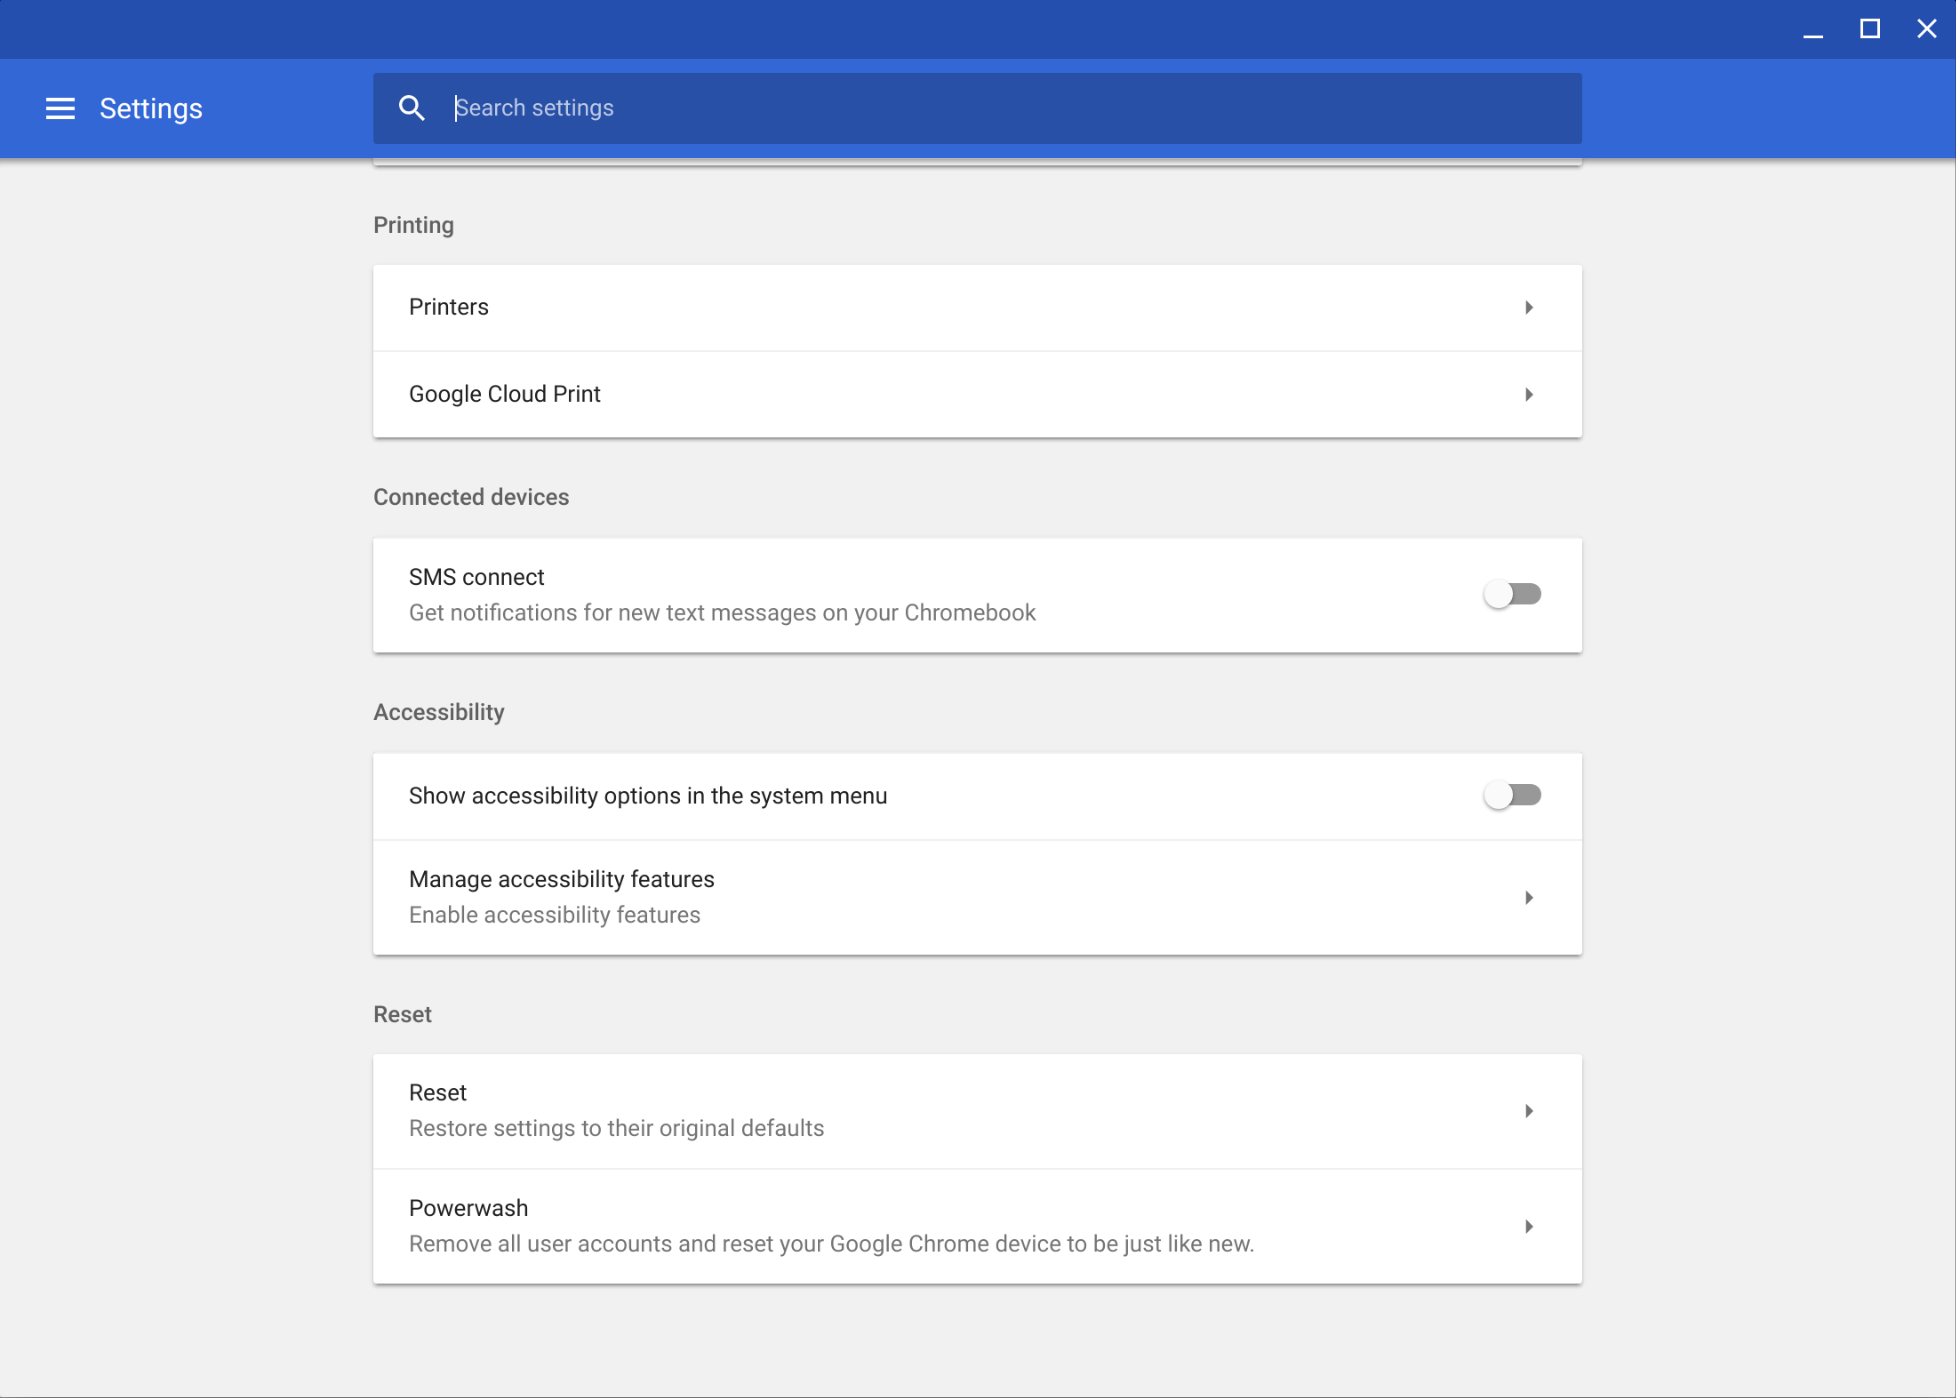Viewport: 1956px width, 1398px height.
Task: Click the SMS connect description text
Action: [722, 613]
